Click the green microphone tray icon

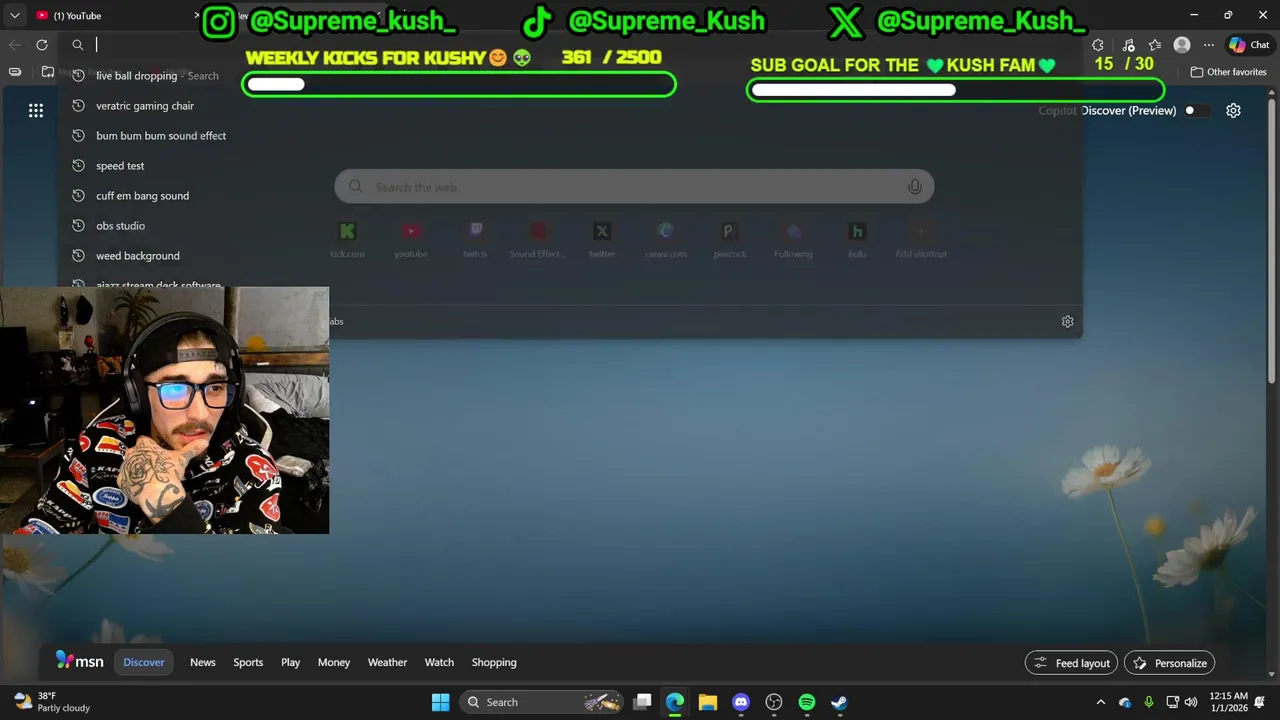coord(1148,702)
